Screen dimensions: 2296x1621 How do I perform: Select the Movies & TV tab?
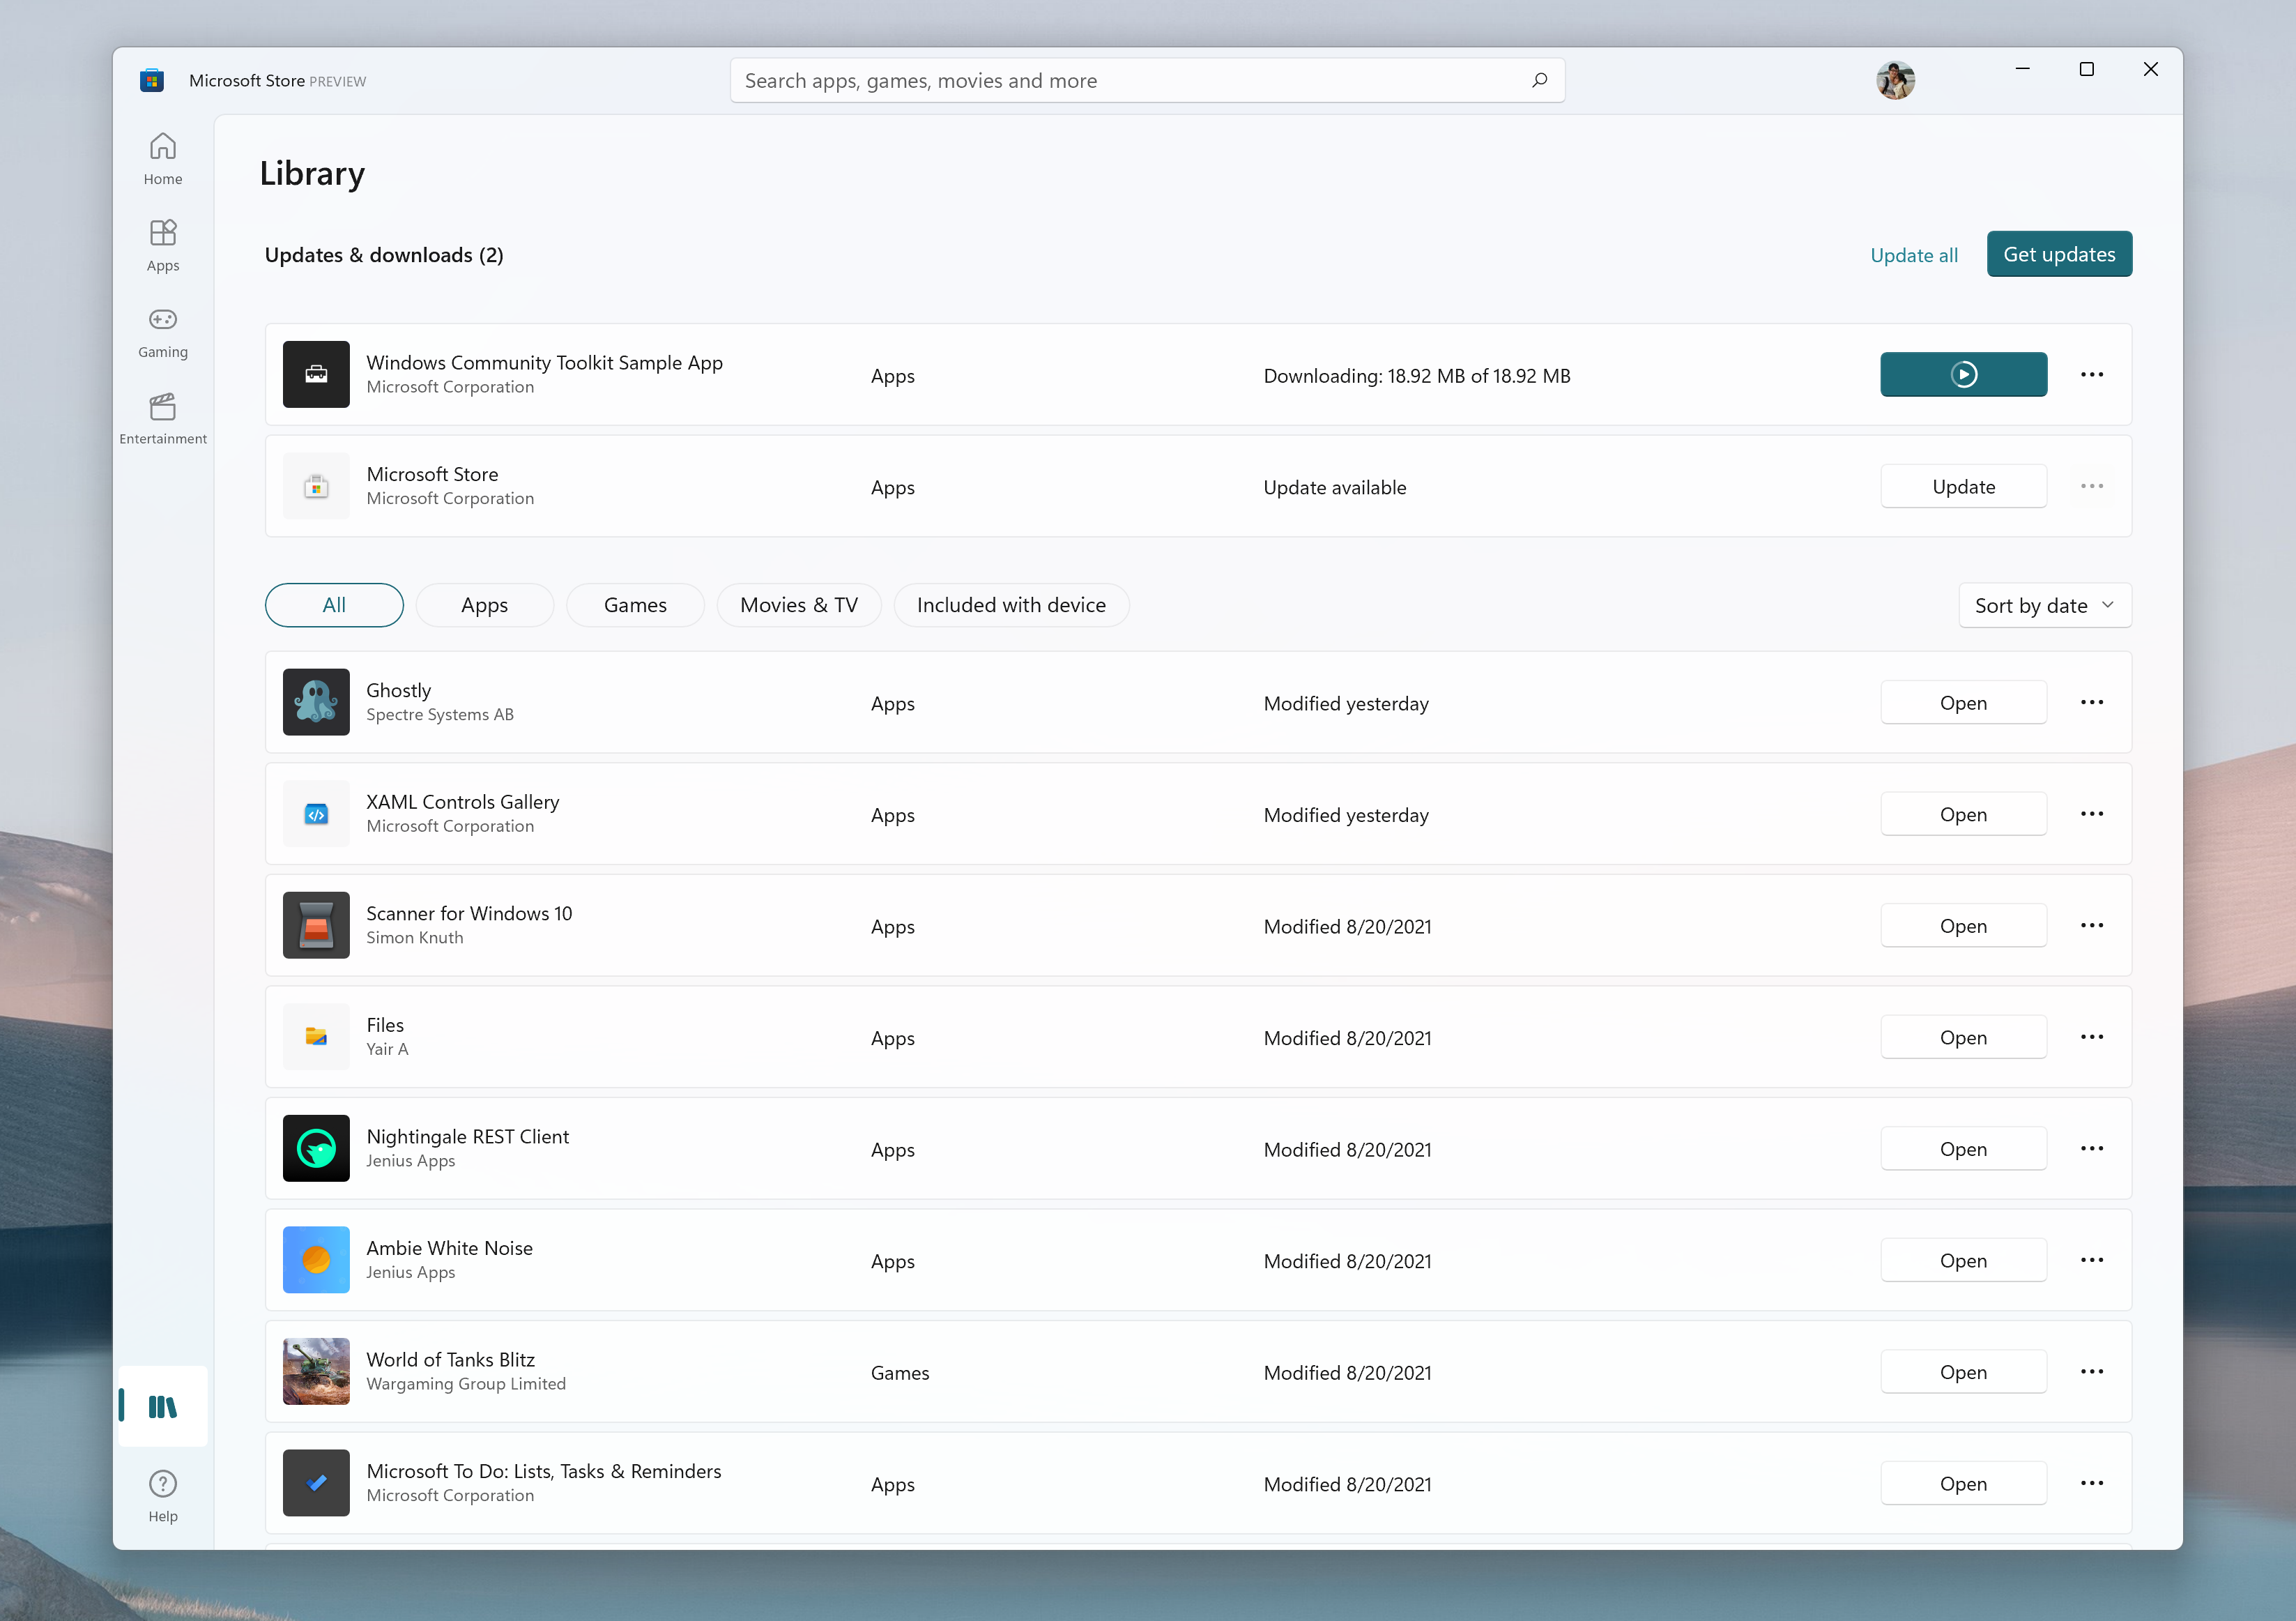tap(796, 604)
